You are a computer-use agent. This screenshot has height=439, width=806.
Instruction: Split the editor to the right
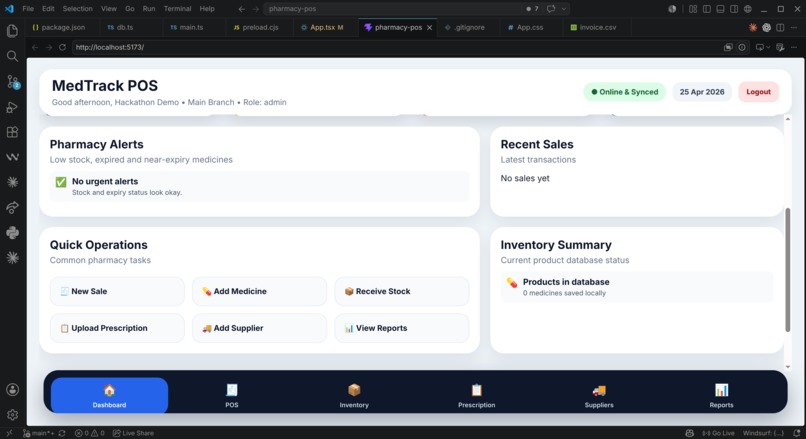(780, 27)
